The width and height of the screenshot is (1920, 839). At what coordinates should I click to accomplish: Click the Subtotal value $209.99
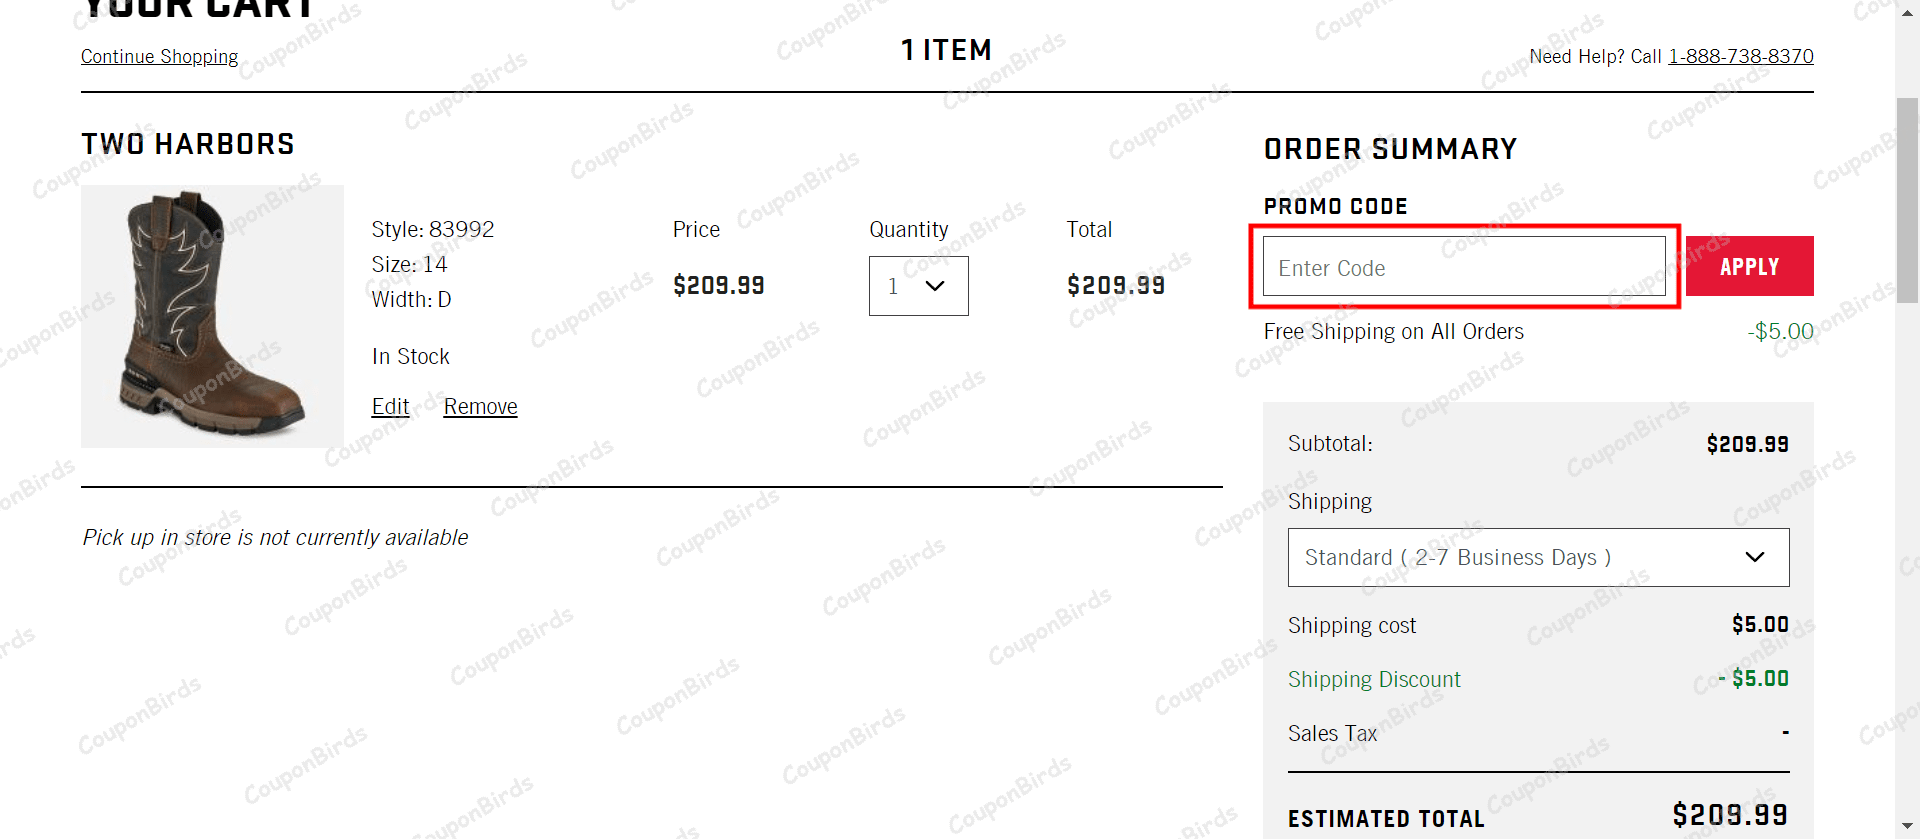tap(1746, 443)
